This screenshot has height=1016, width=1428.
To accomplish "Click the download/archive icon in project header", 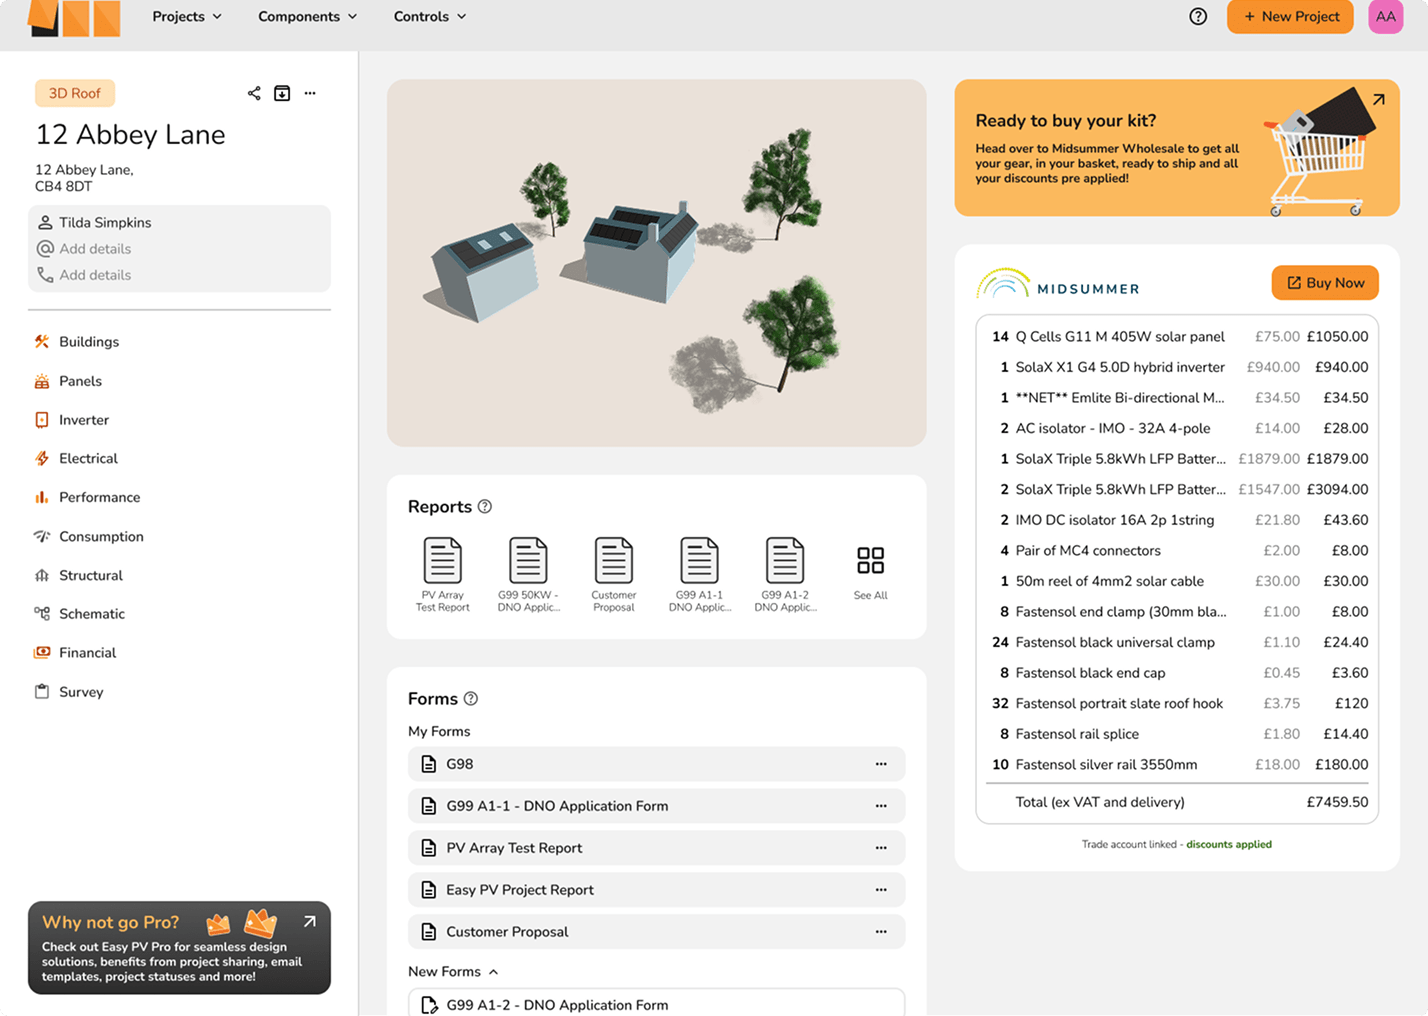I will tap(282, 93).
